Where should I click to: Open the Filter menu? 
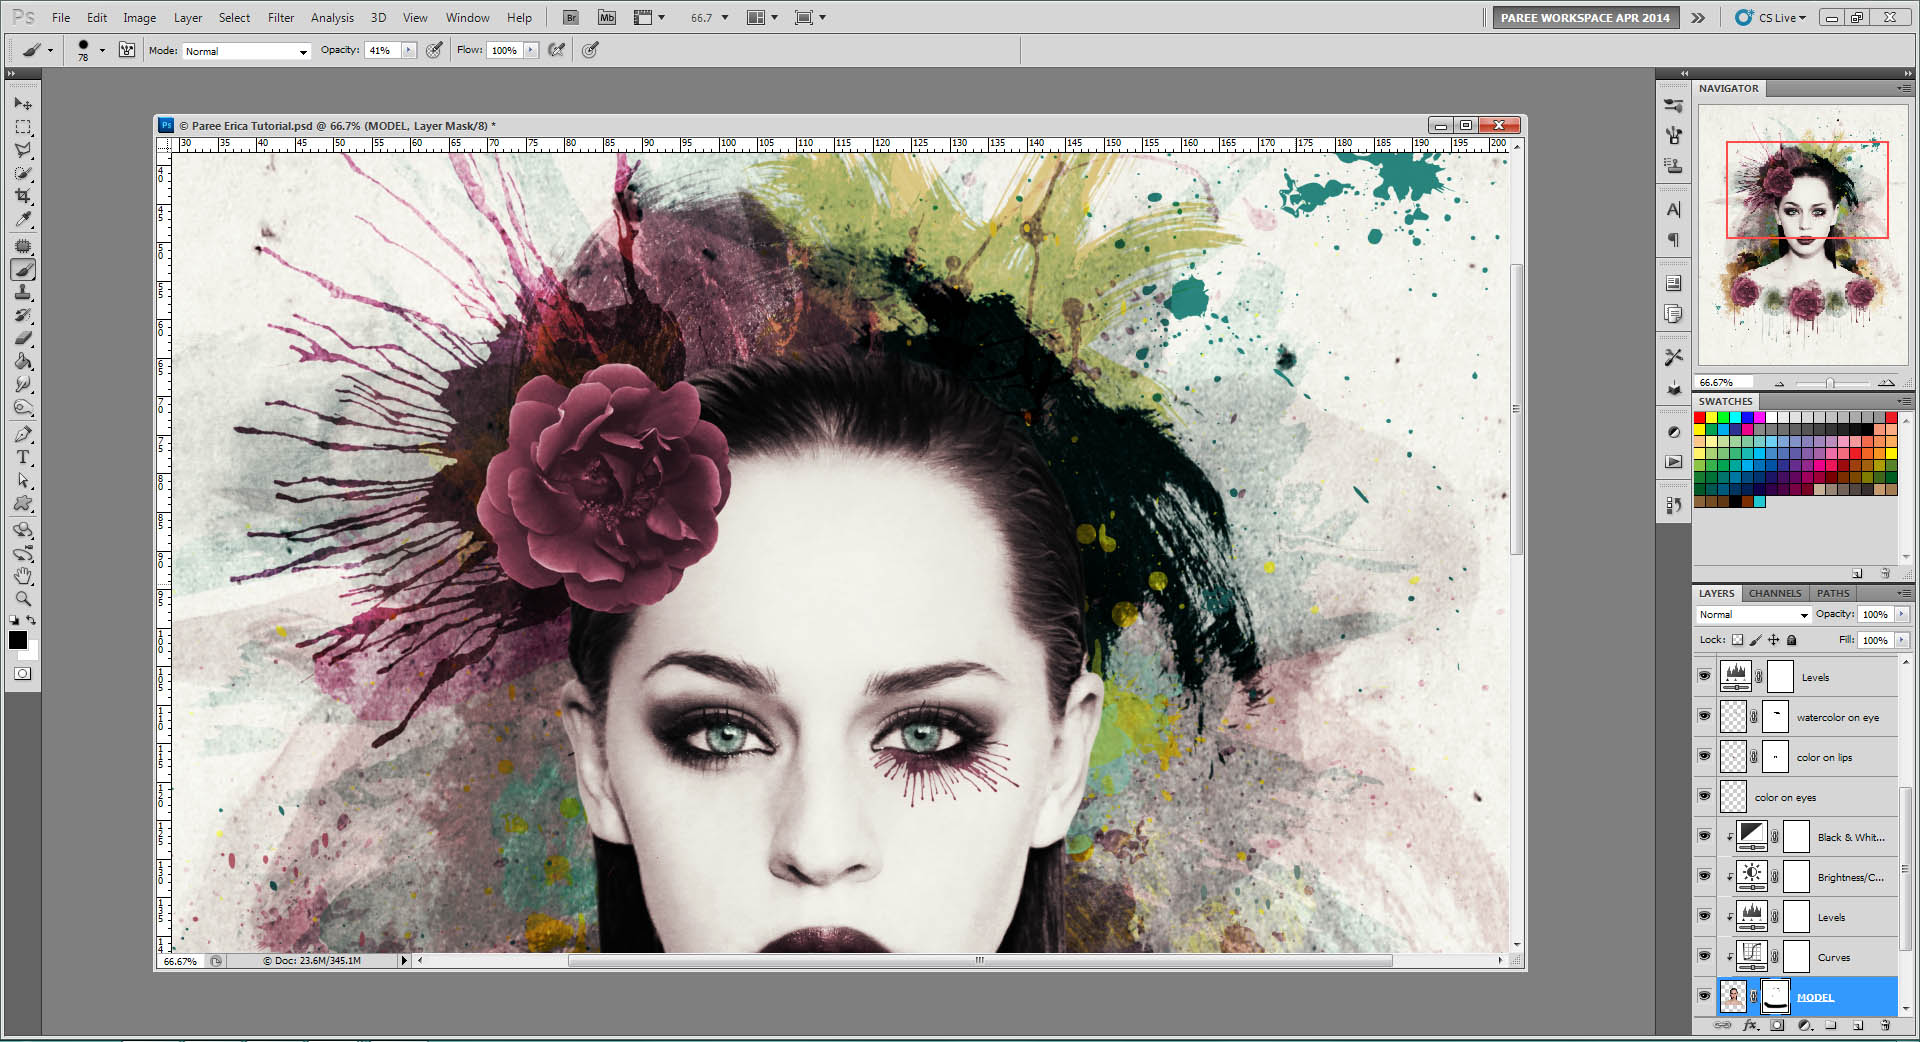280,18
